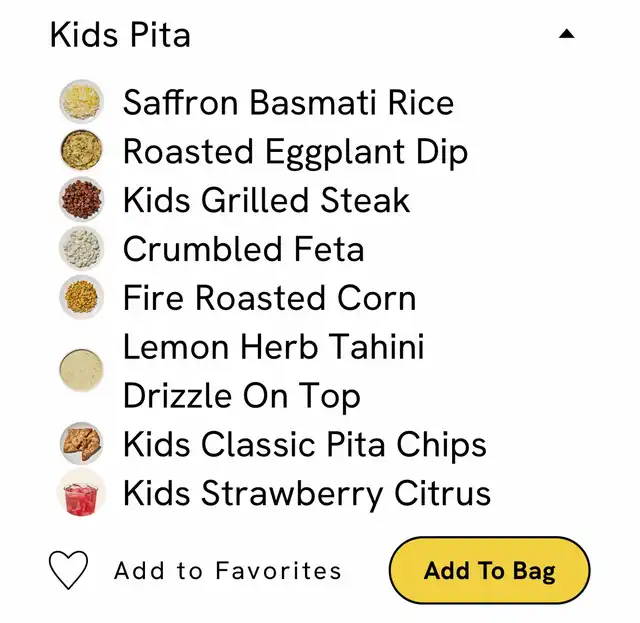Click the Kids Grilled Steak icon
The image size is (640, 623).
pos(81,200)
